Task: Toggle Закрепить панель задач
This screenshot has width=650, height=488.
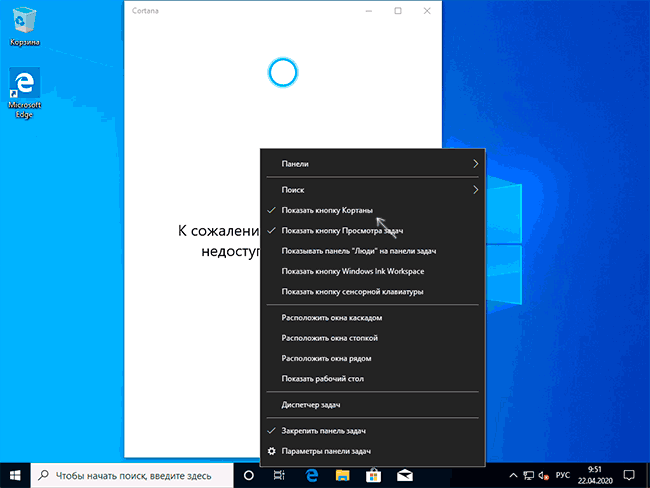Action: [372, 431]
